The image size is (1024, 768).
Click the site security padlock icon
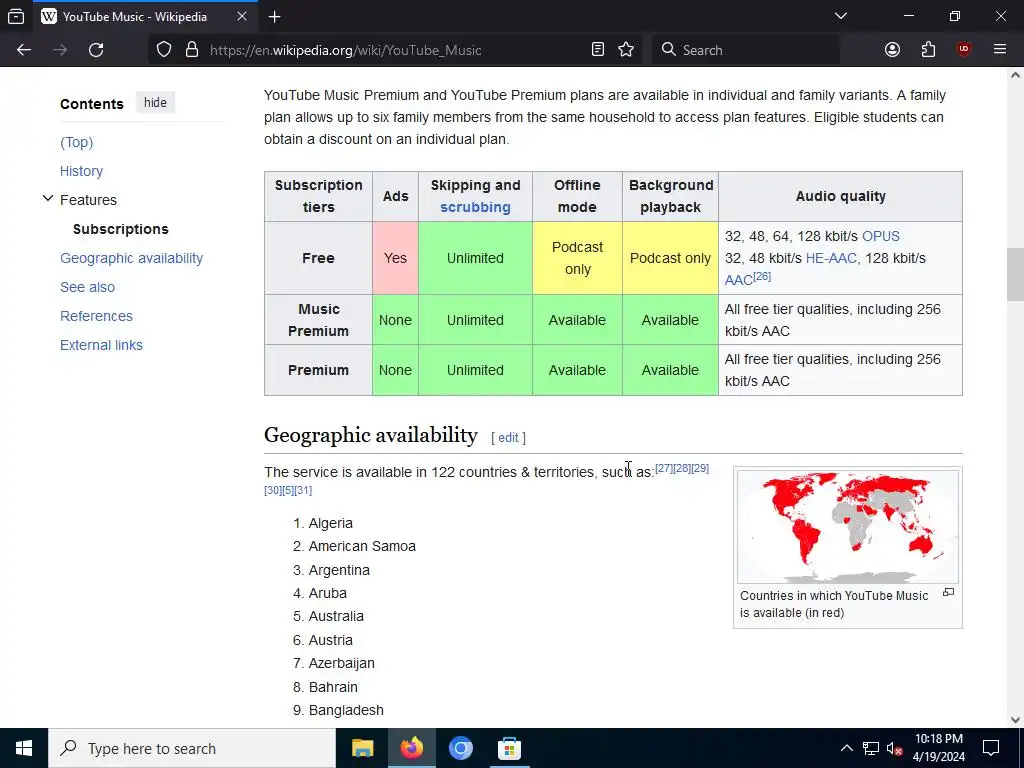click(x=191, y=50)
